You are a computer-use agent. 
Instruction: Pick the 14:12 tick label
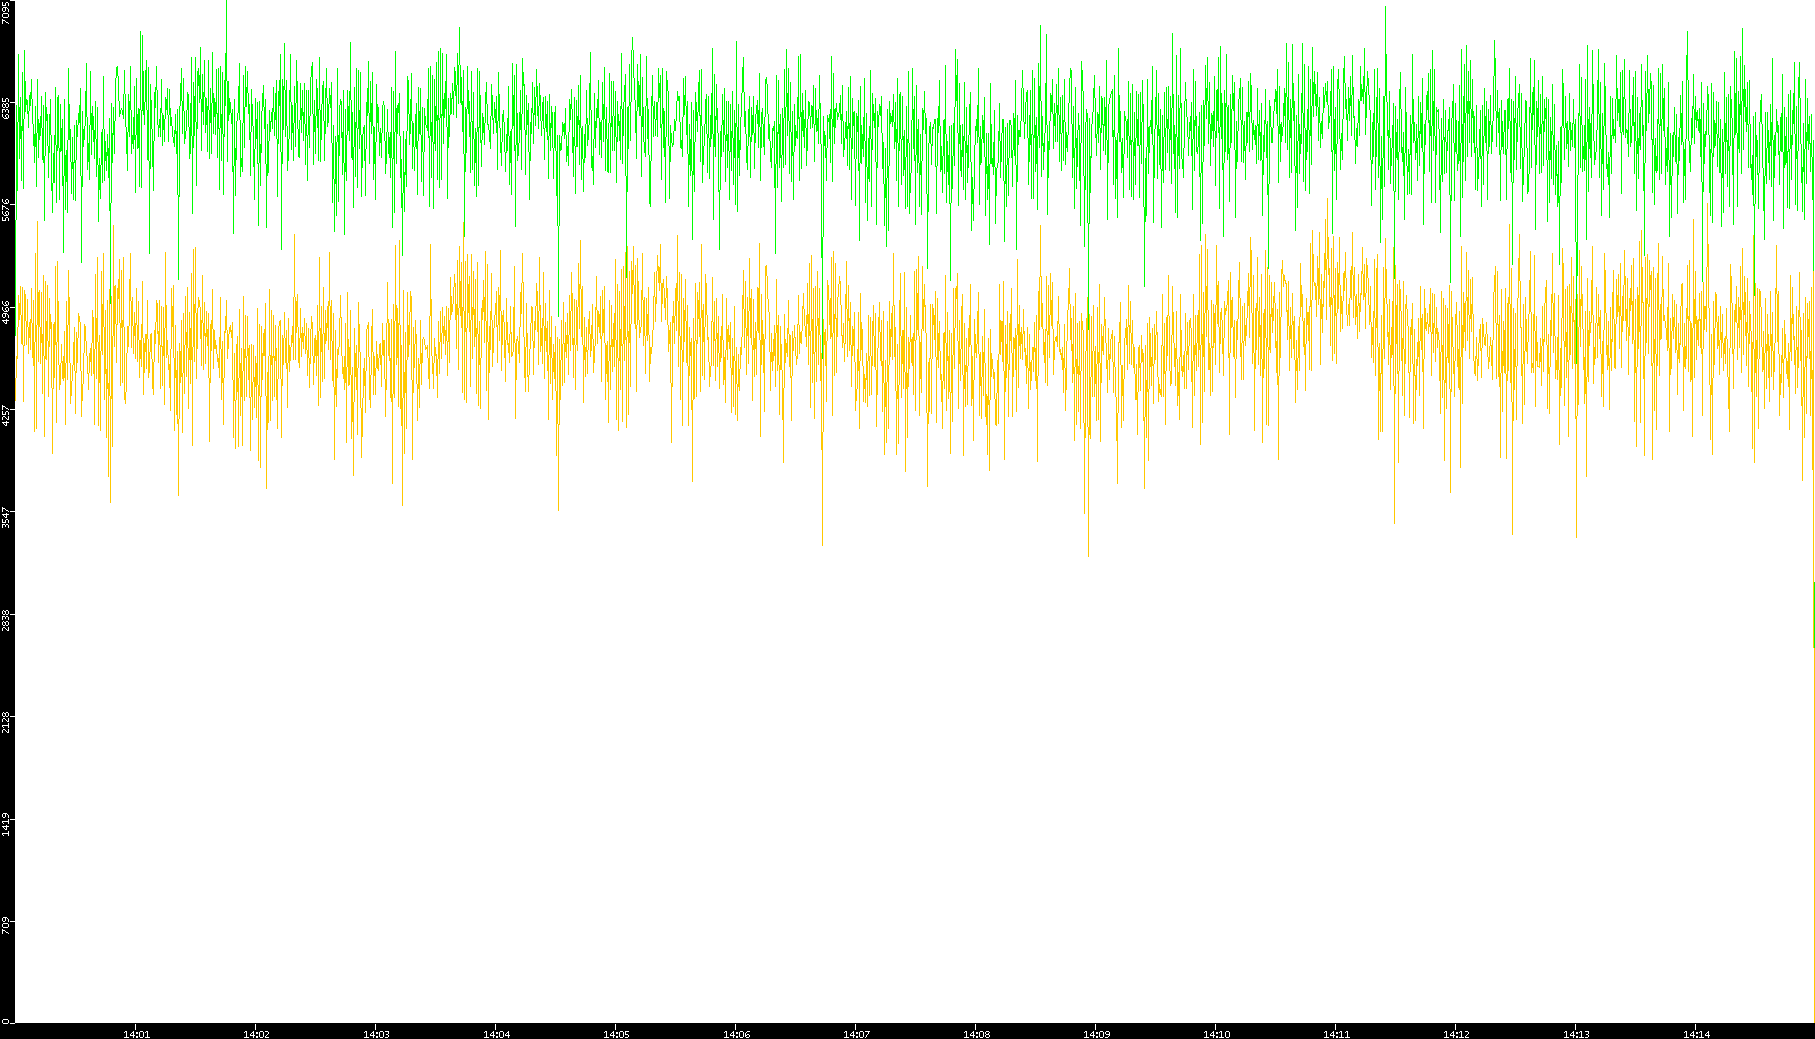tap(1456, 1033)
